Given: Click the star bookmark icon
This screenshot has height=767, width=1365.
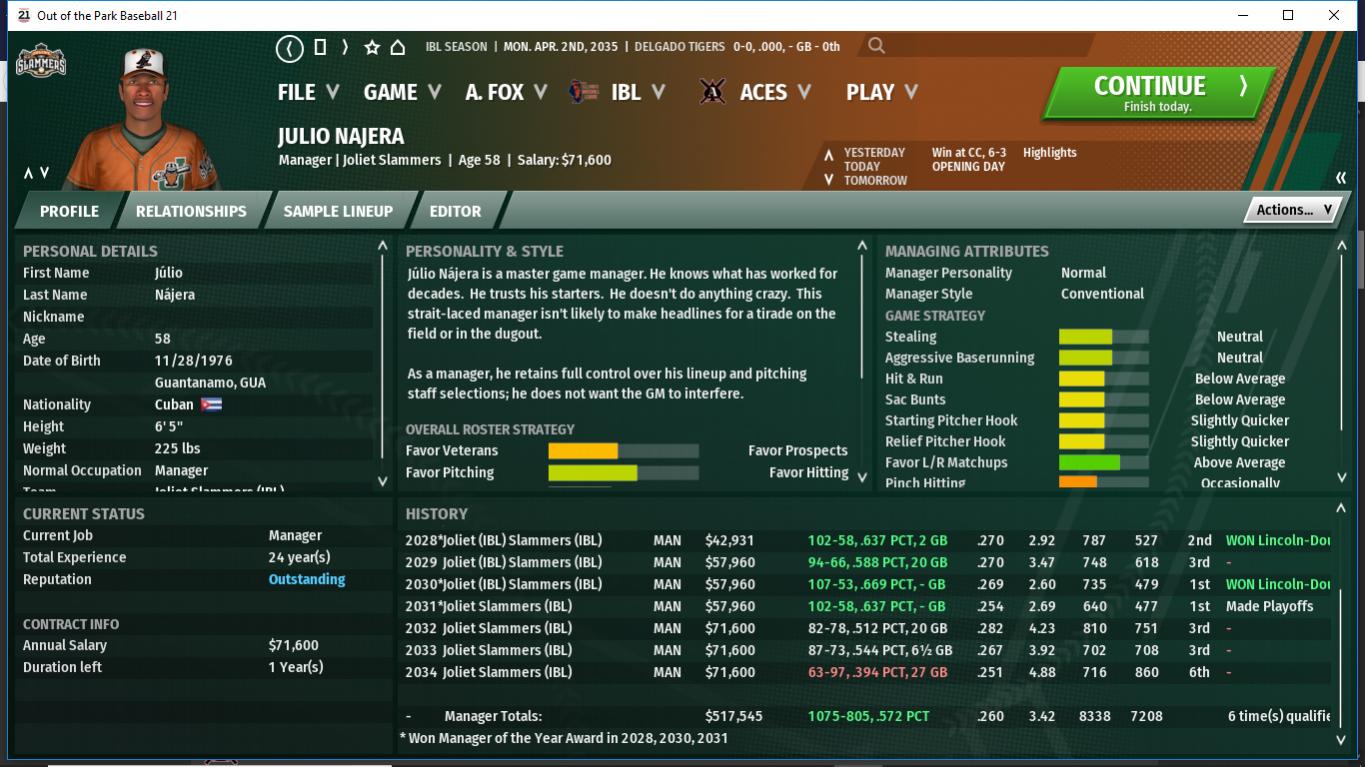Looking at the screenshot, I should [372, 47].
